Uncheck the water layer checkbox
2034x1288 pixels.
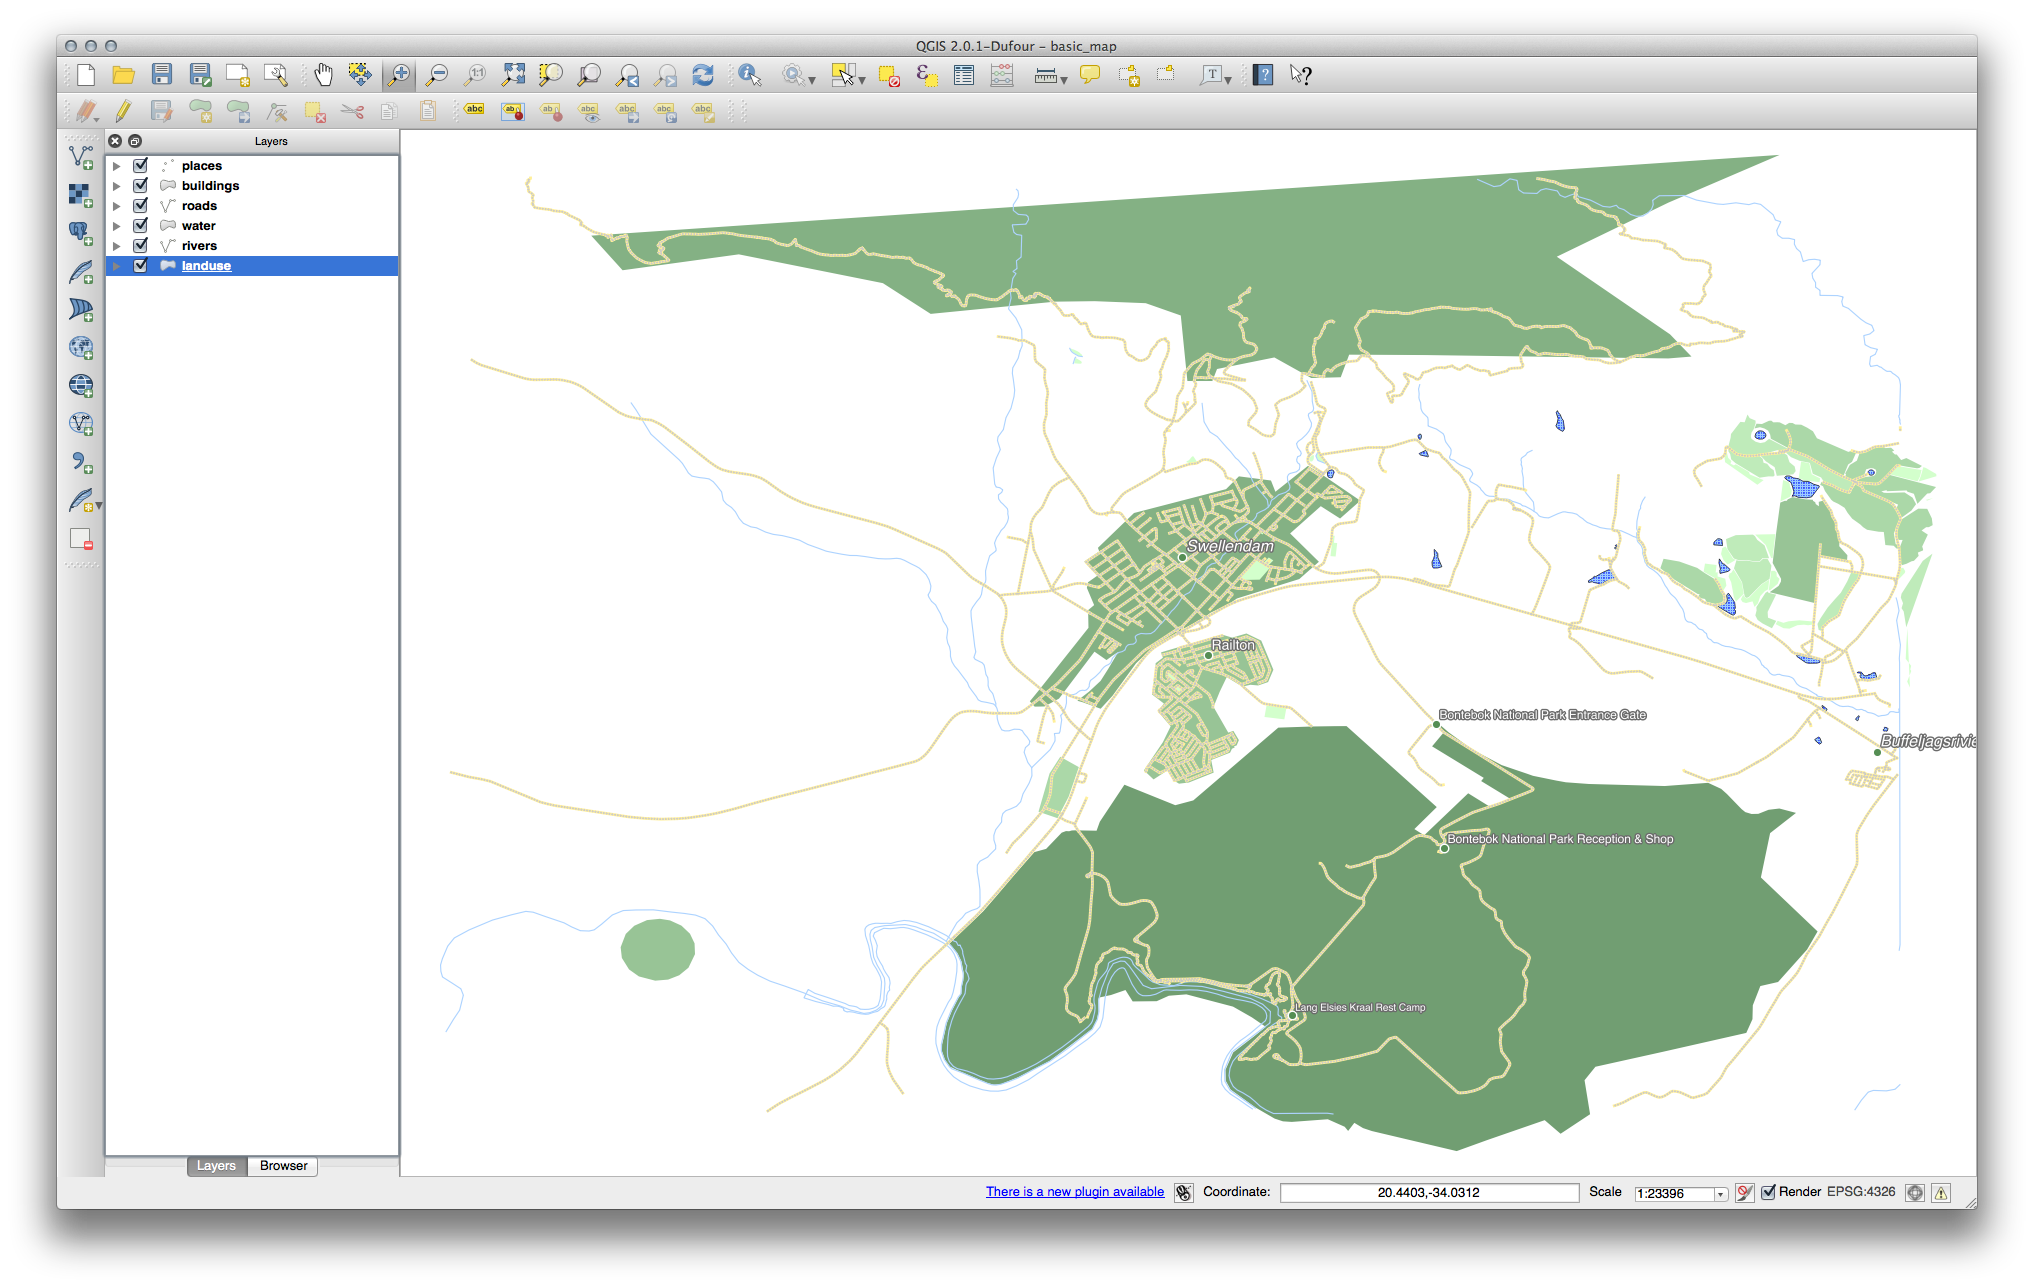pyautogui.click(x=141, y=225)
